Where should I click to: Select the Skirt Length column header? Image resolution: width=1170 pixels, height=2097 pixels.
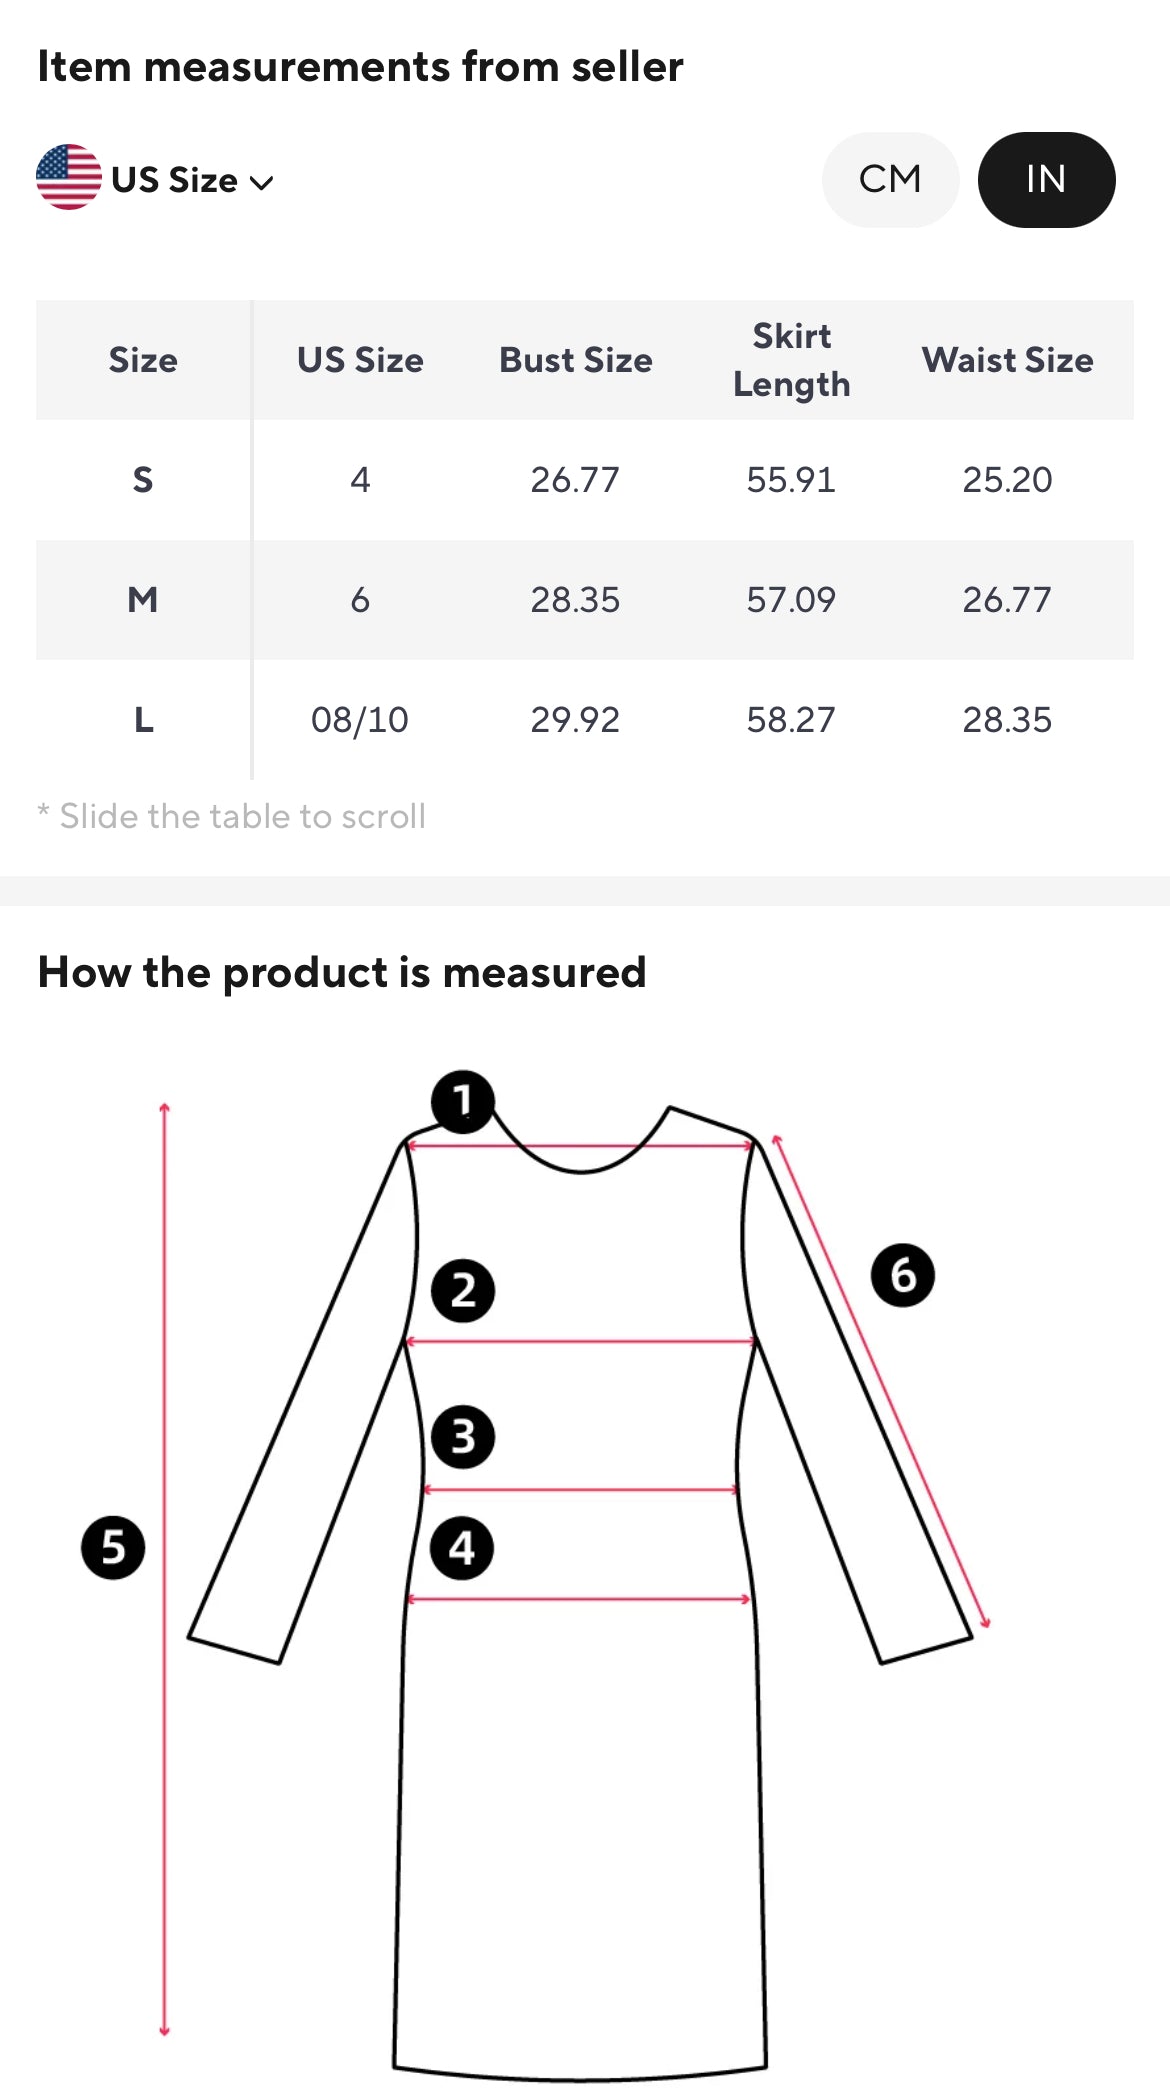(791, 360)
